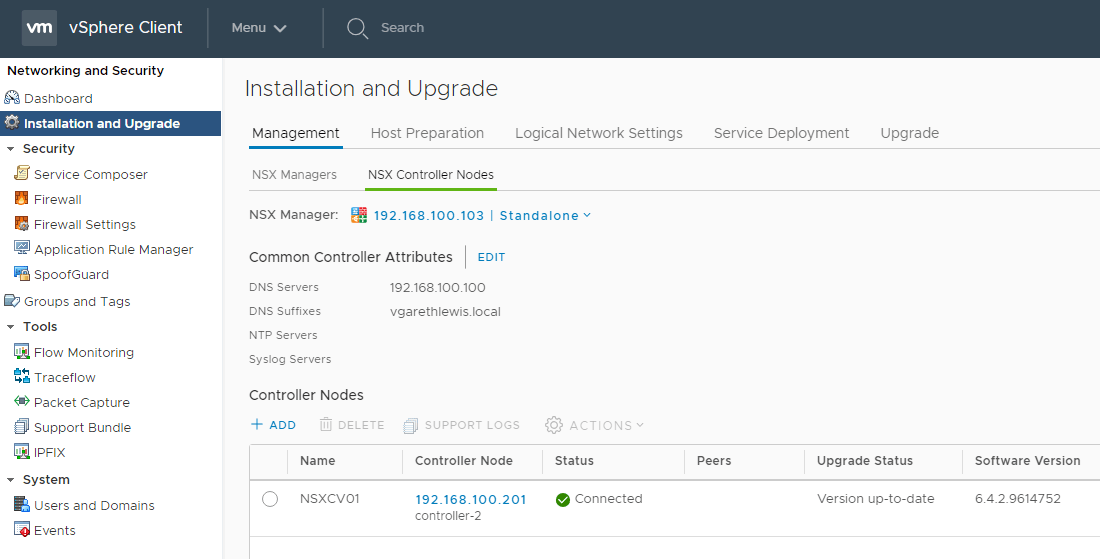Click the vgarethlewis.local DNS suffix value
Image resolution: width=1100 pixels, height=559 pixels.
445,311
